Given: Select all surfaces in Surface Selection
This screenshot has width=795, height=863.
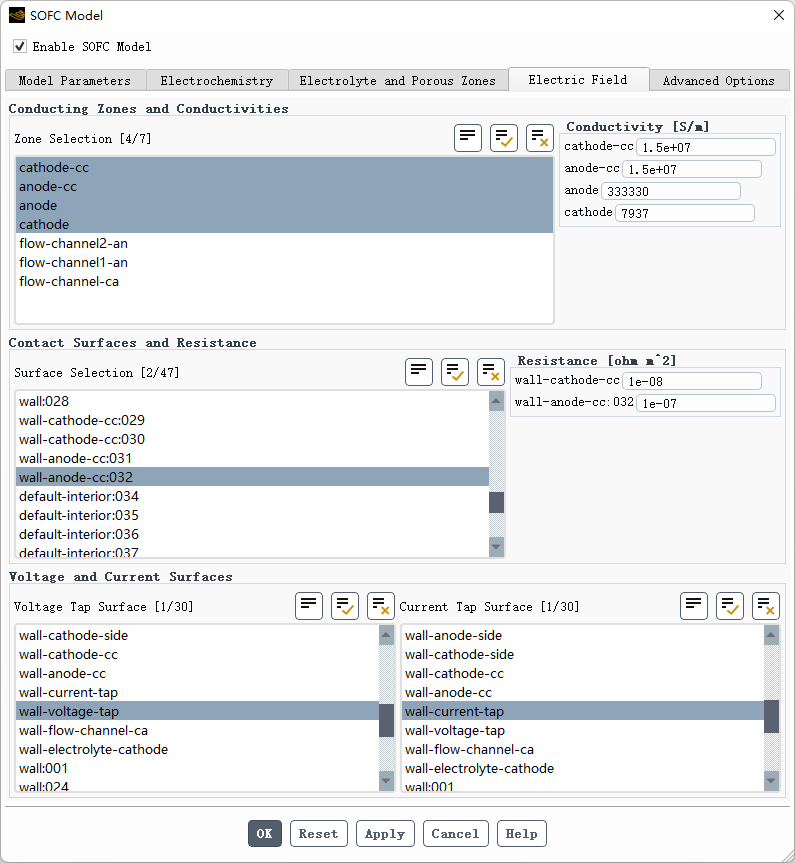Looking at the screenshot, I should click(x=455, y=372).
